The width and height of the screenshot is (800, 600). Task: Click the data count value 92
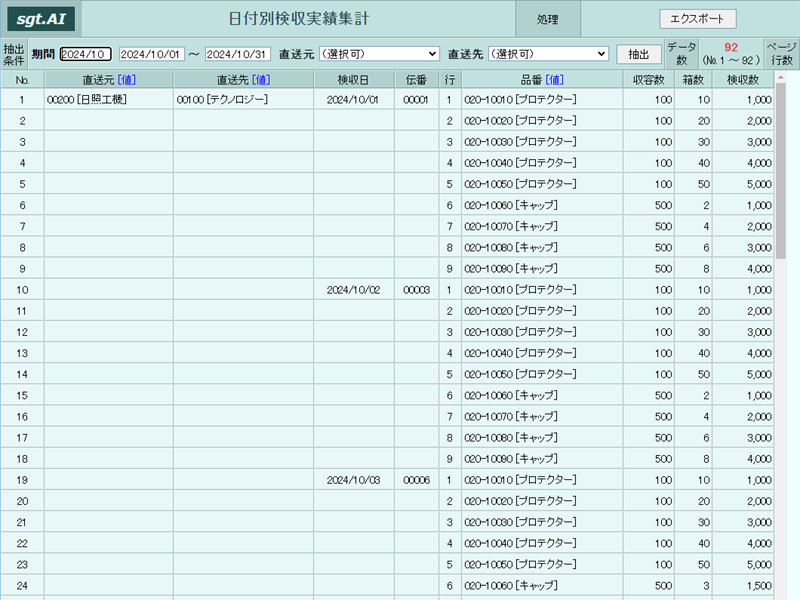(x=731, y=47)
